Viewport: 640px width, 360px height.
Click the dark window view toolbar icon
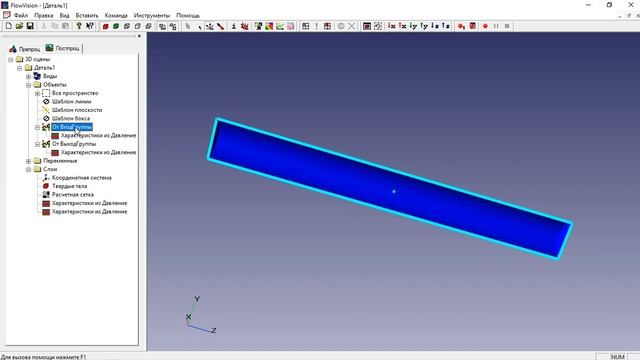[367, 26]
